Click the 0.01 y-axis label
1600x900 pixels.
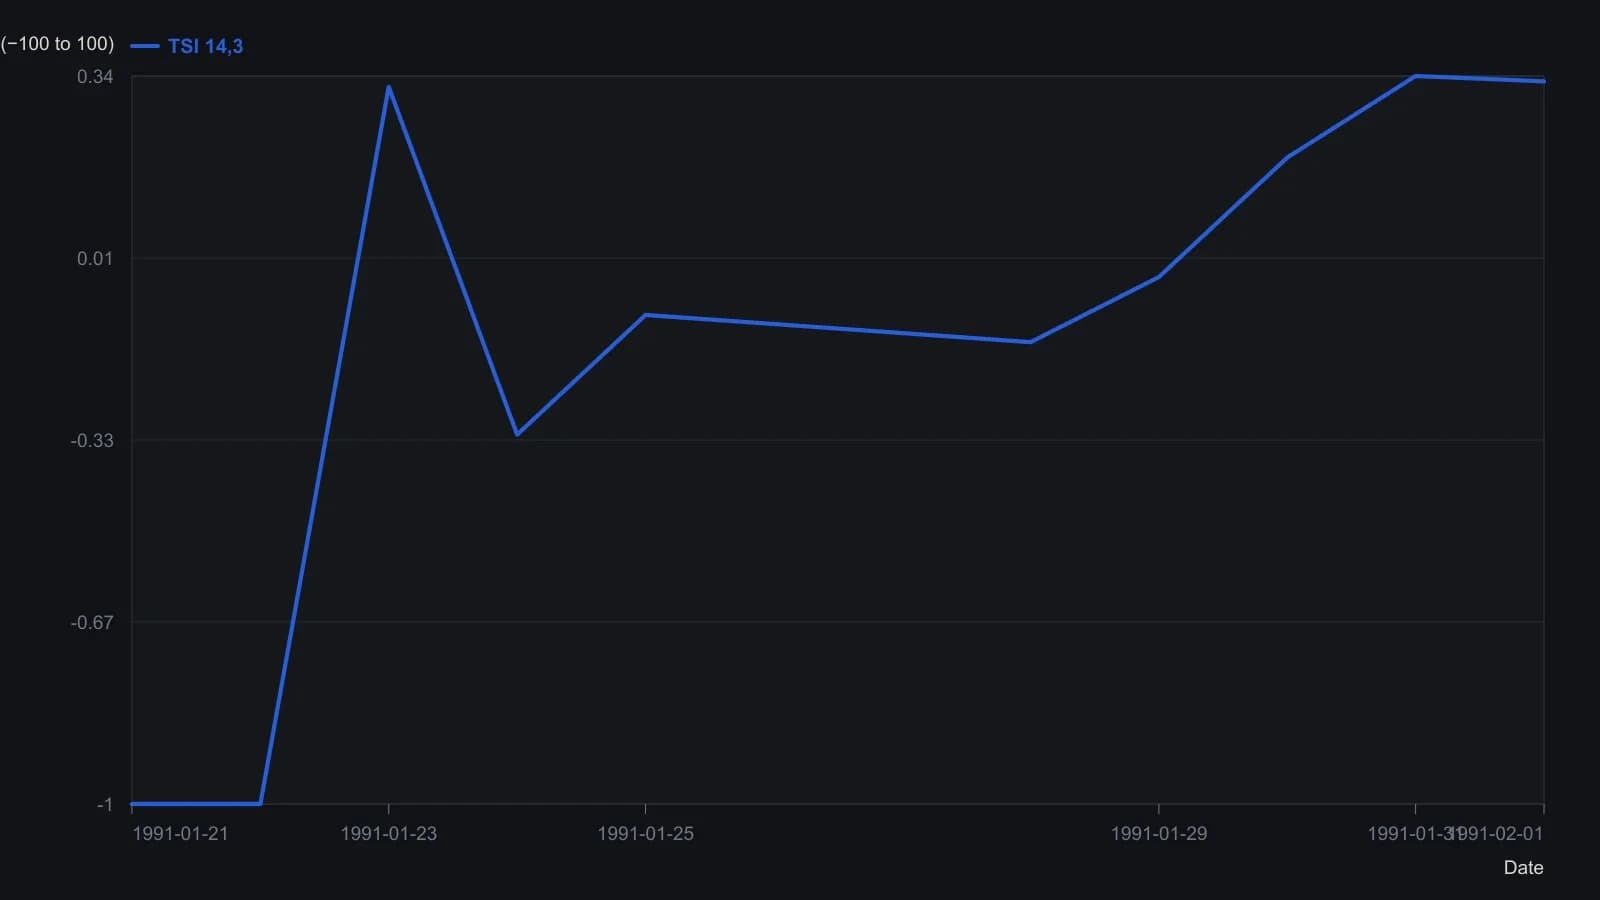[x=95, y=258]
